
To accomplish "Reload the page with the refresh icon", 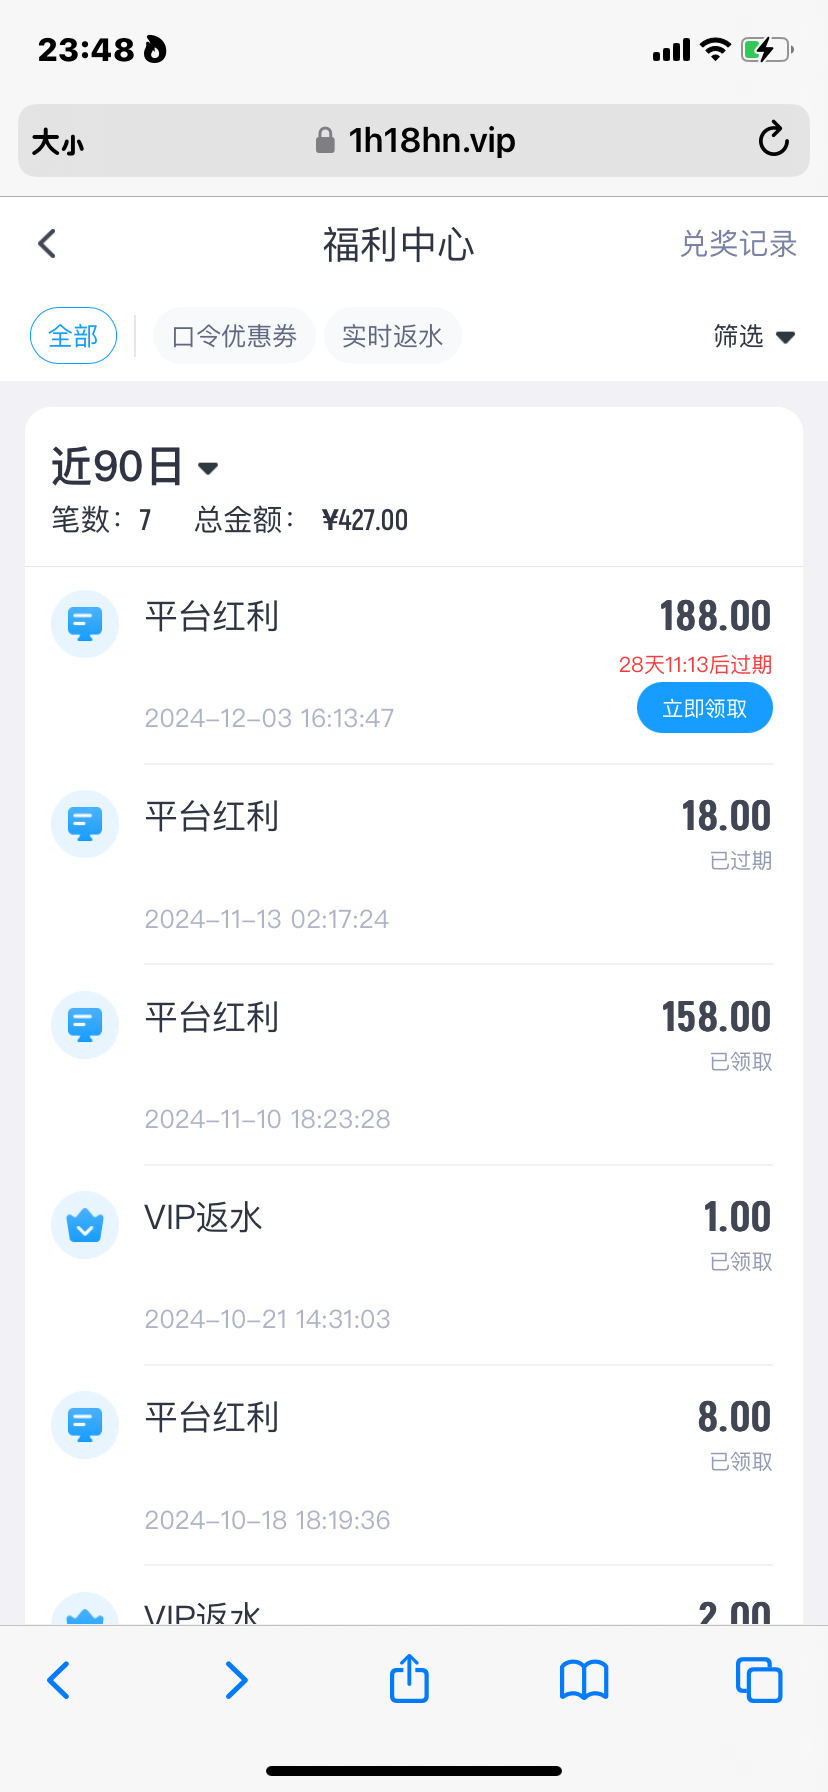I will pyautogui.click(x=773, y=140).
